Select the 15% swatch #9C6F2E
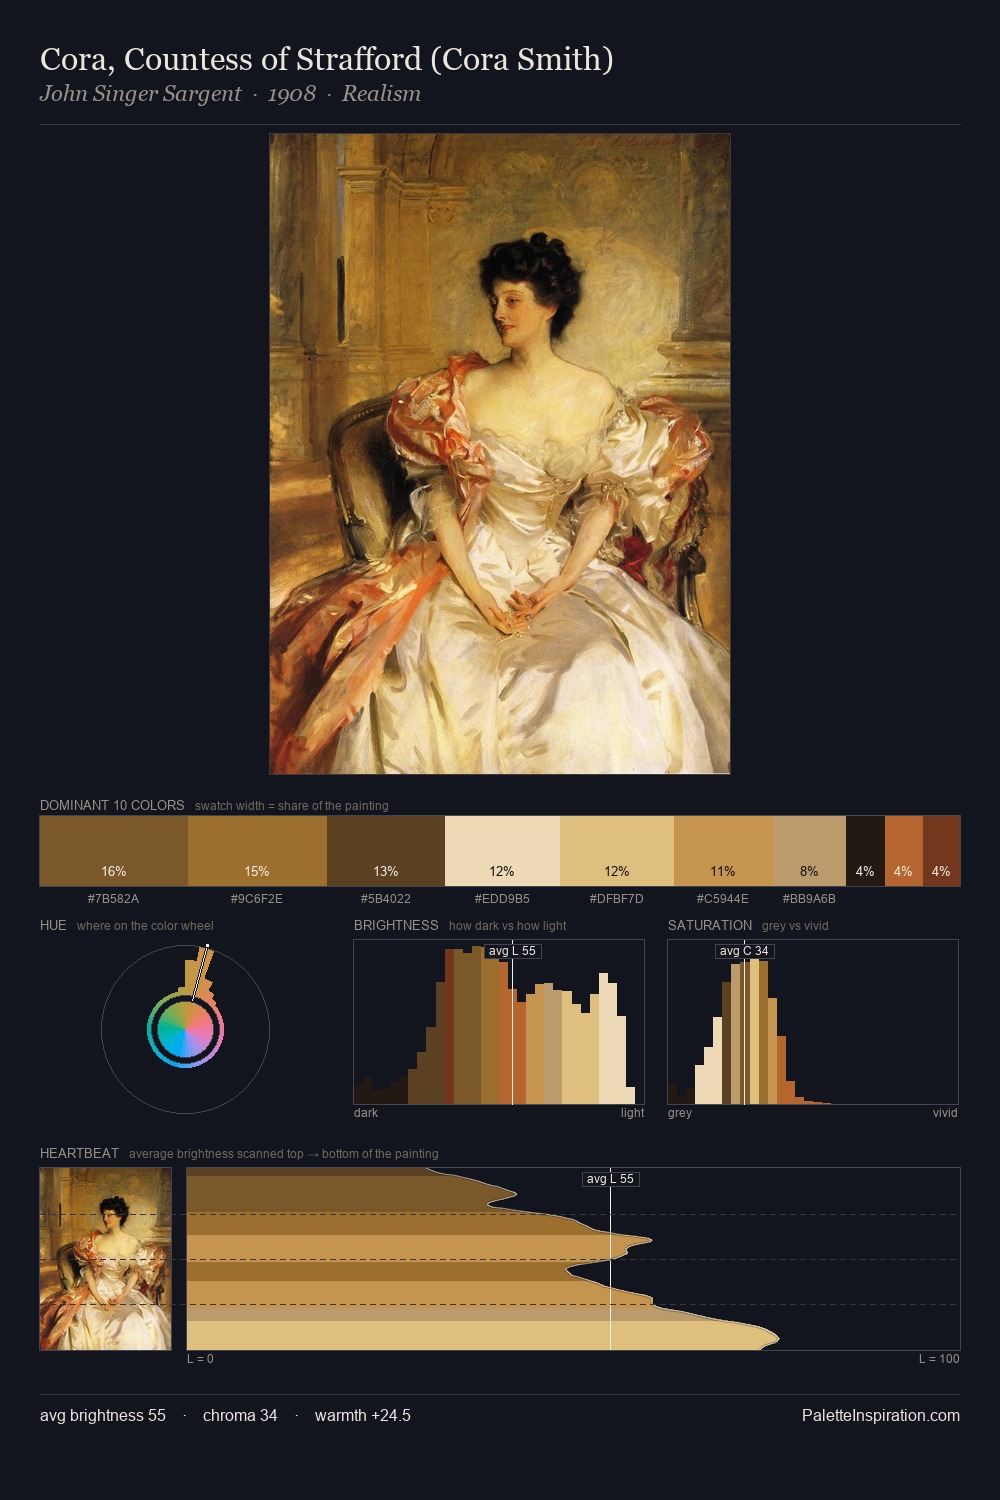The height and width of the screenshot is (1500, 1000). point(257,851)
